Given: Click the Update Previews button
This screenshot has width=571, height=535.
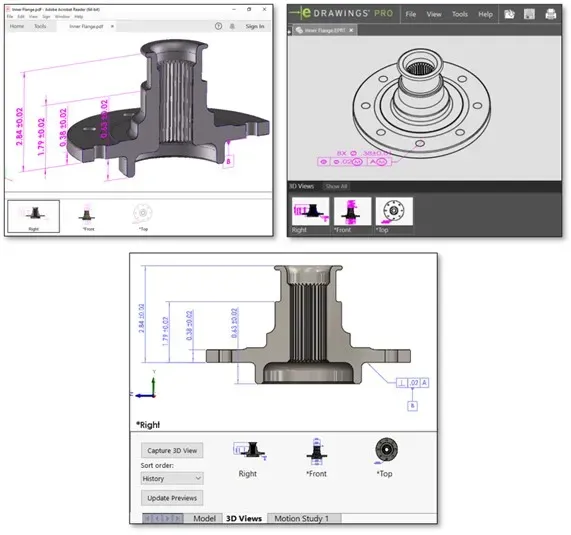Looking at the screenshot, I should pos(172,498).
